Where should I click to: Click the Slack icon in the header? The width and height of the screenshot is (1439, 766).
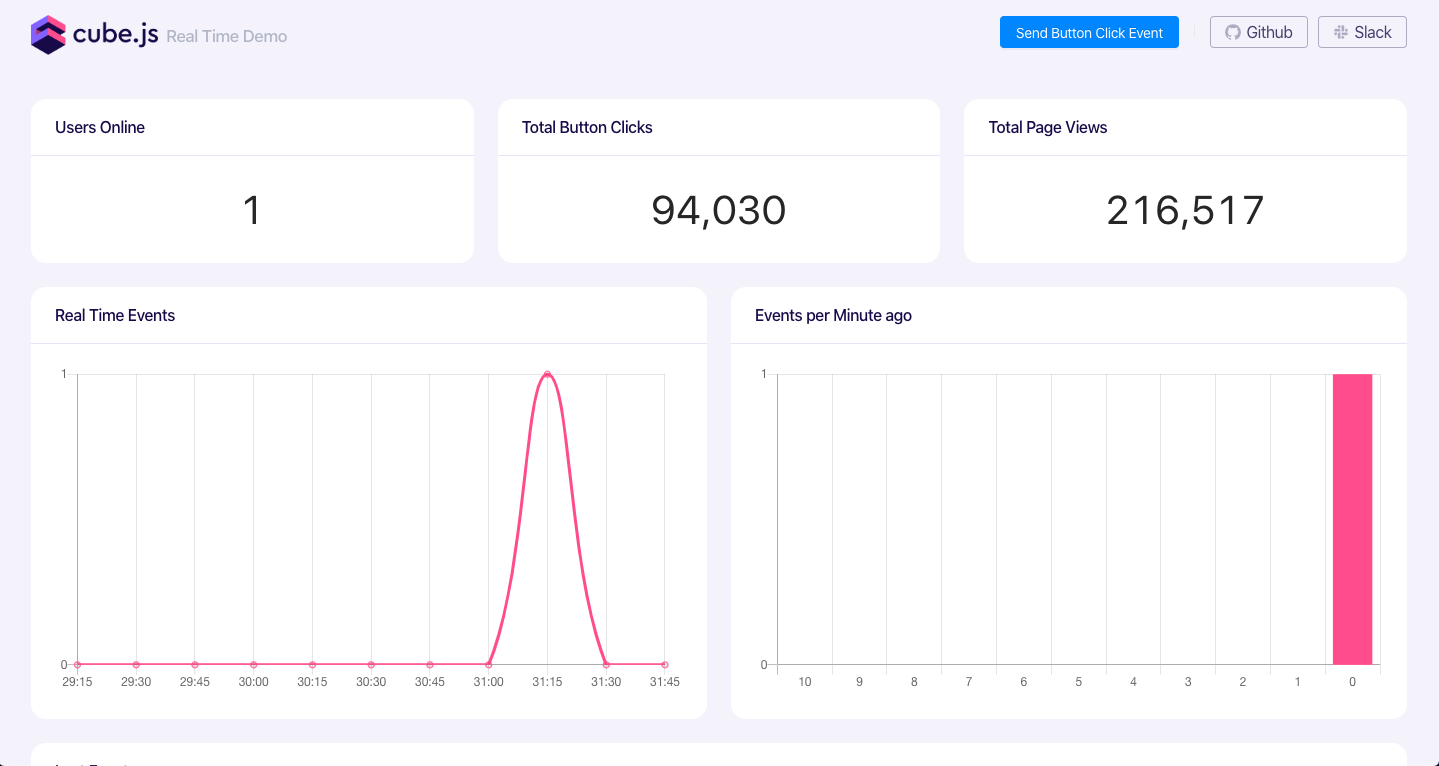coord(1341,32)
